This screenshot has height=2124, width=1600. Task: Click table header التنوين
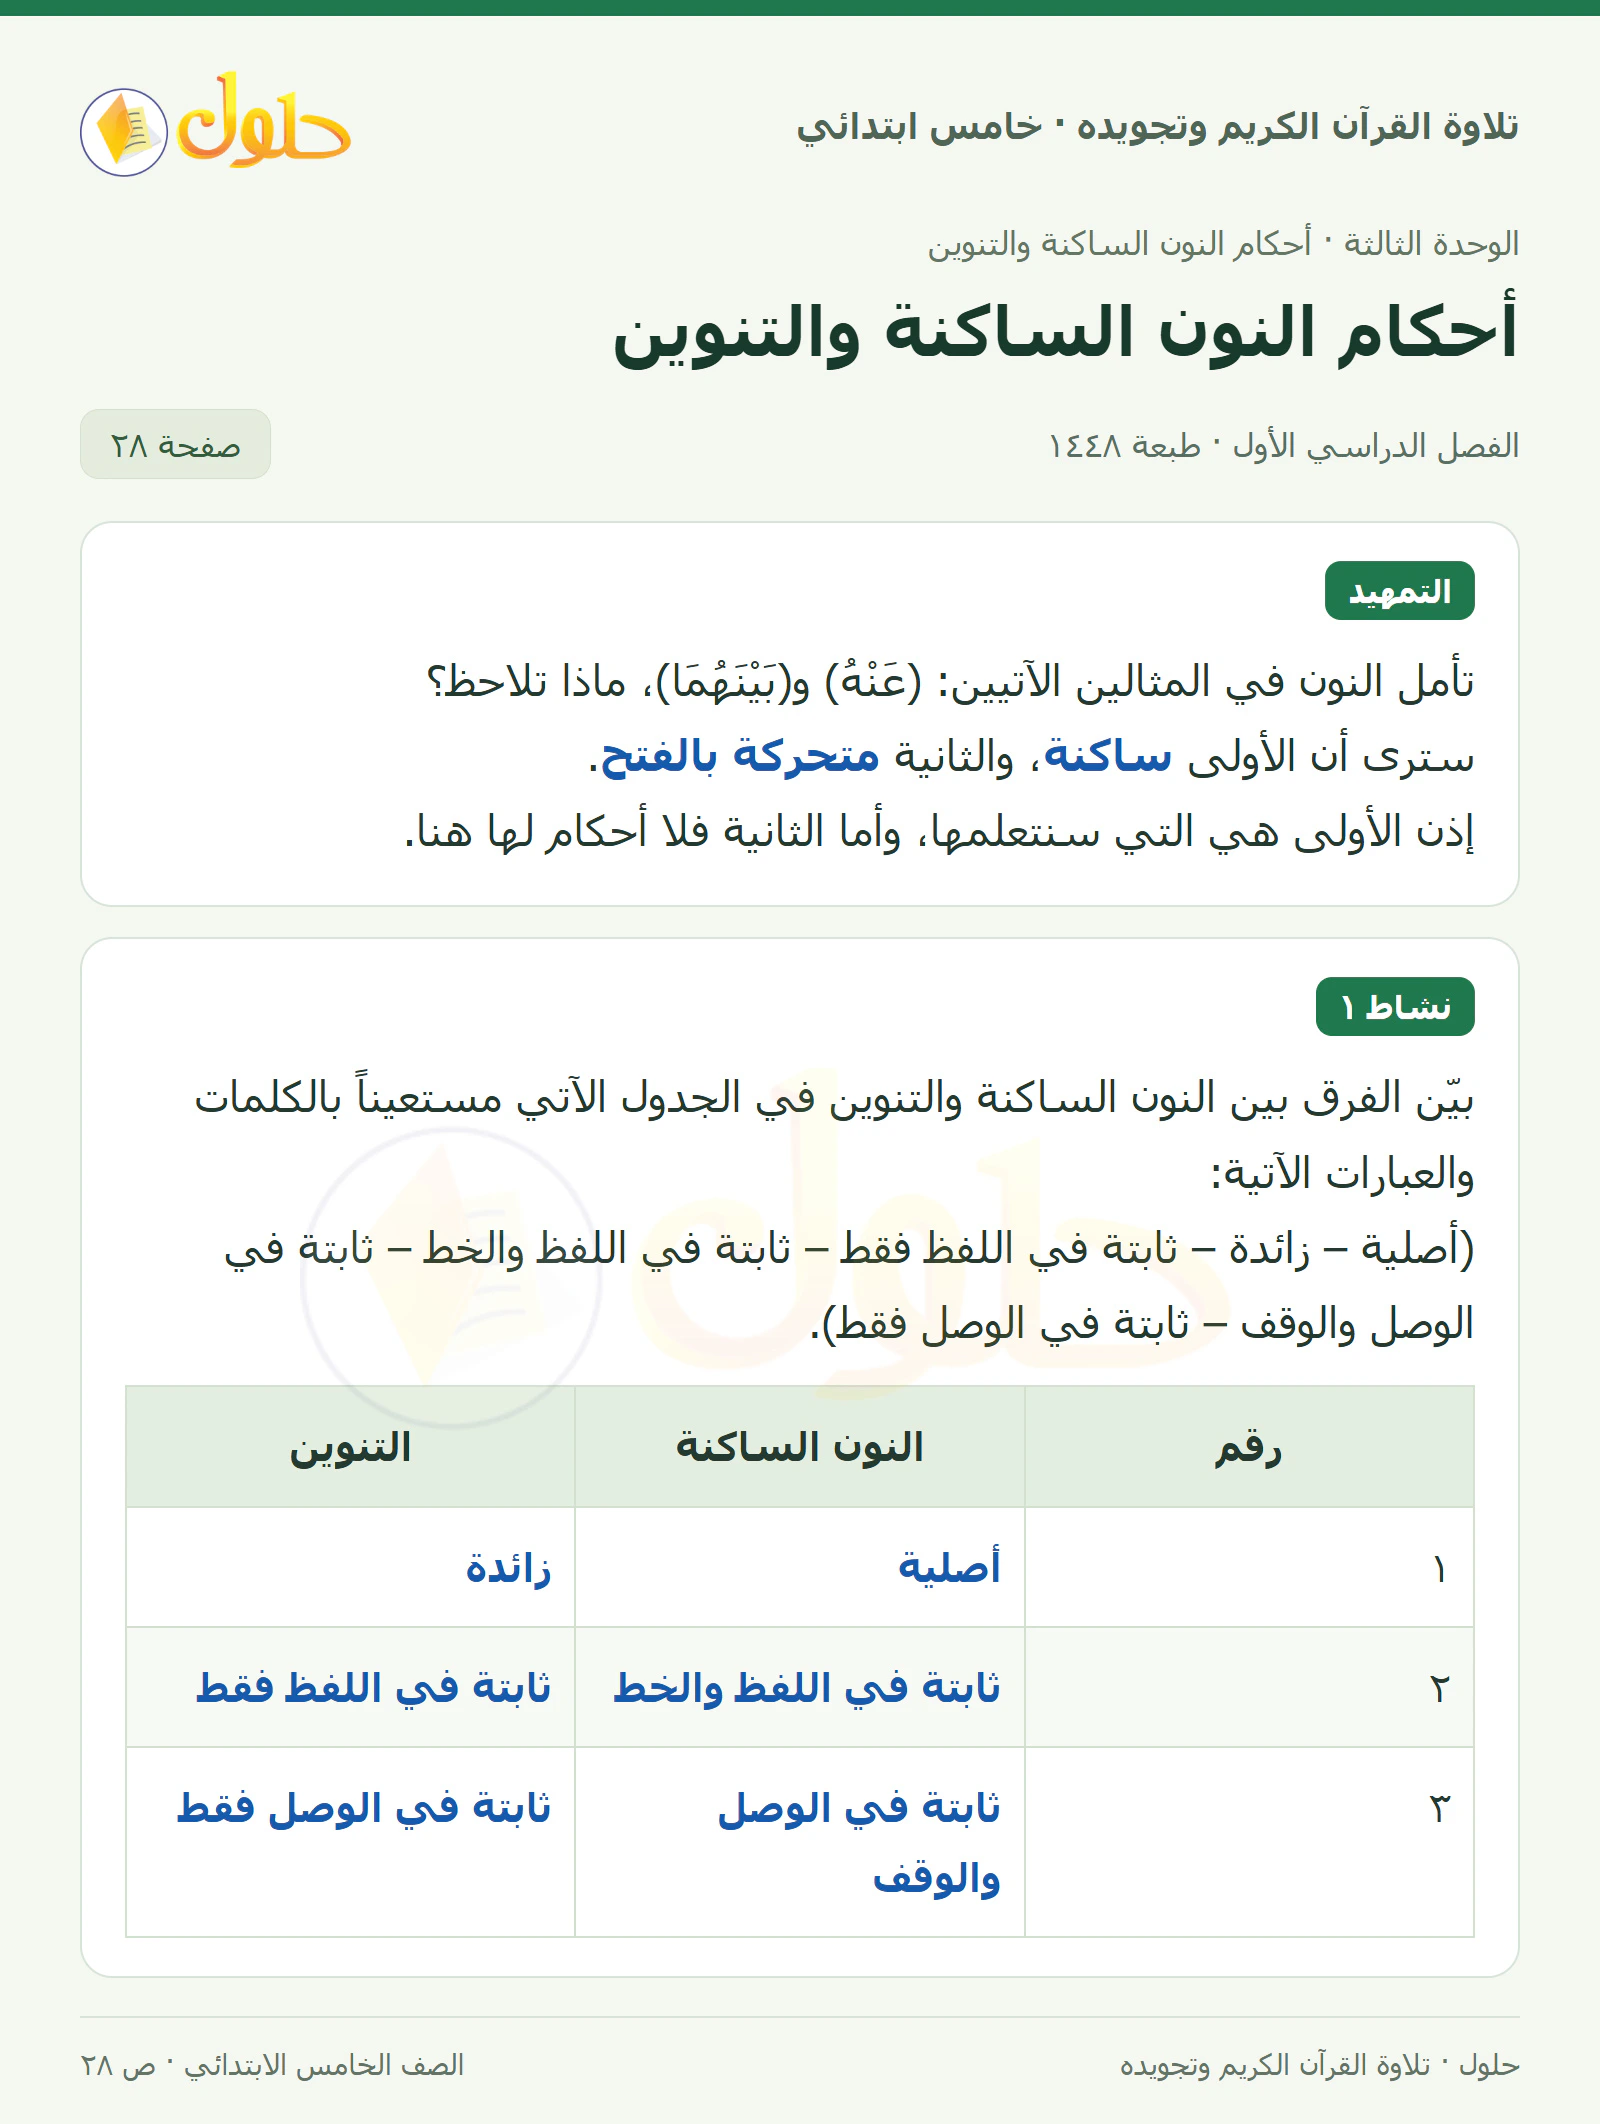350,1447
